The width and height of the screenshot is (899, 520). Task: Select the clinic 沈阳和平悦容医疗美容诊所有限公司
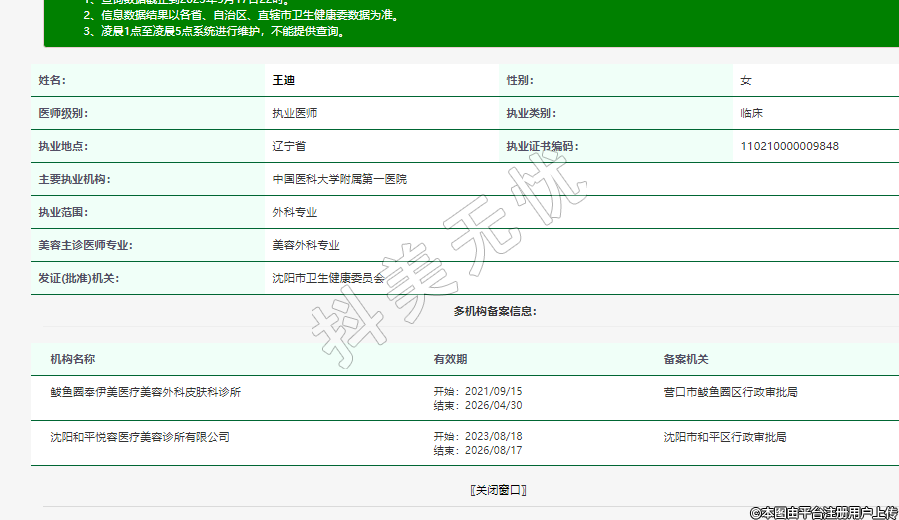140,437
